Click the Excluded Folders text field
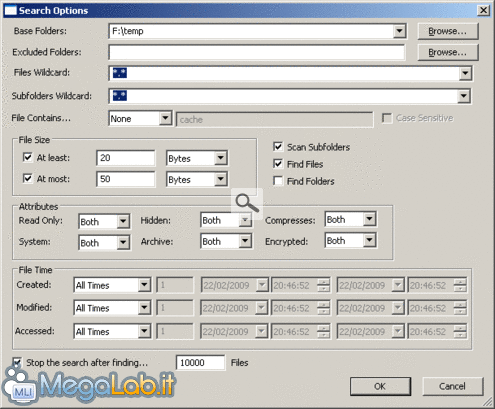Screen dimensions: 495x409 [257, 52]
